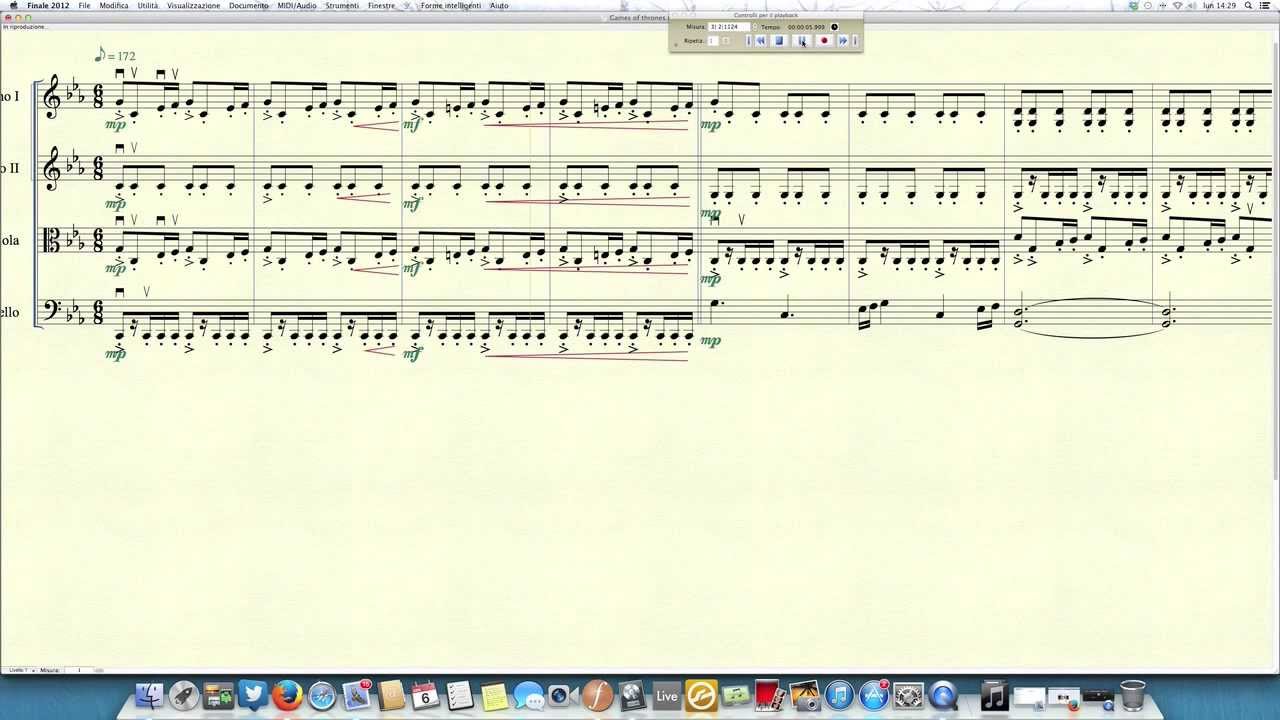This screenshot has height=720, width=1280.
Task: Open Finder from the Dock
Action: click(x=149, y=695)
